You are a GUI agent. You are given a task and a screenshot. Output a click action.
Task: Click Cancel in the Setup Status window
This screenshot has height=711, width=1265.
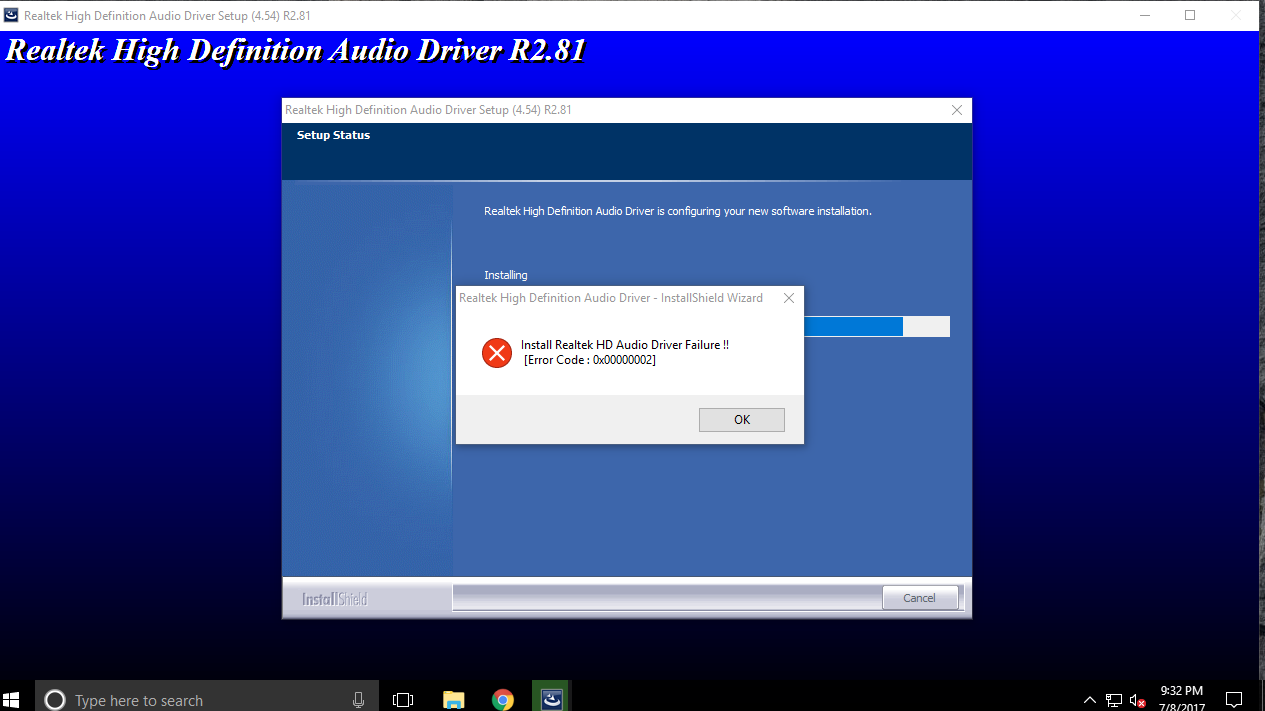pos(920,598)
